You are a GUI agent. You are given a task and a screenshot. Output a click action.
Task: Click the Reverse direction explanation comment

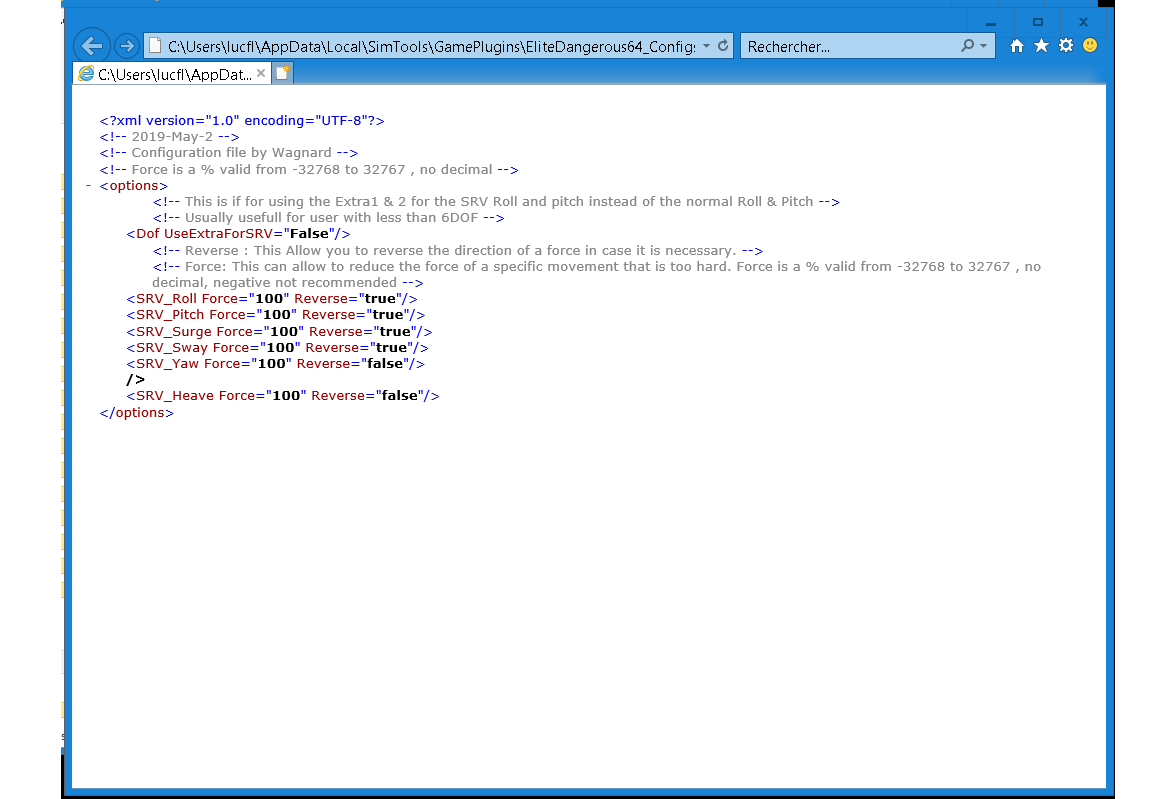458,251
